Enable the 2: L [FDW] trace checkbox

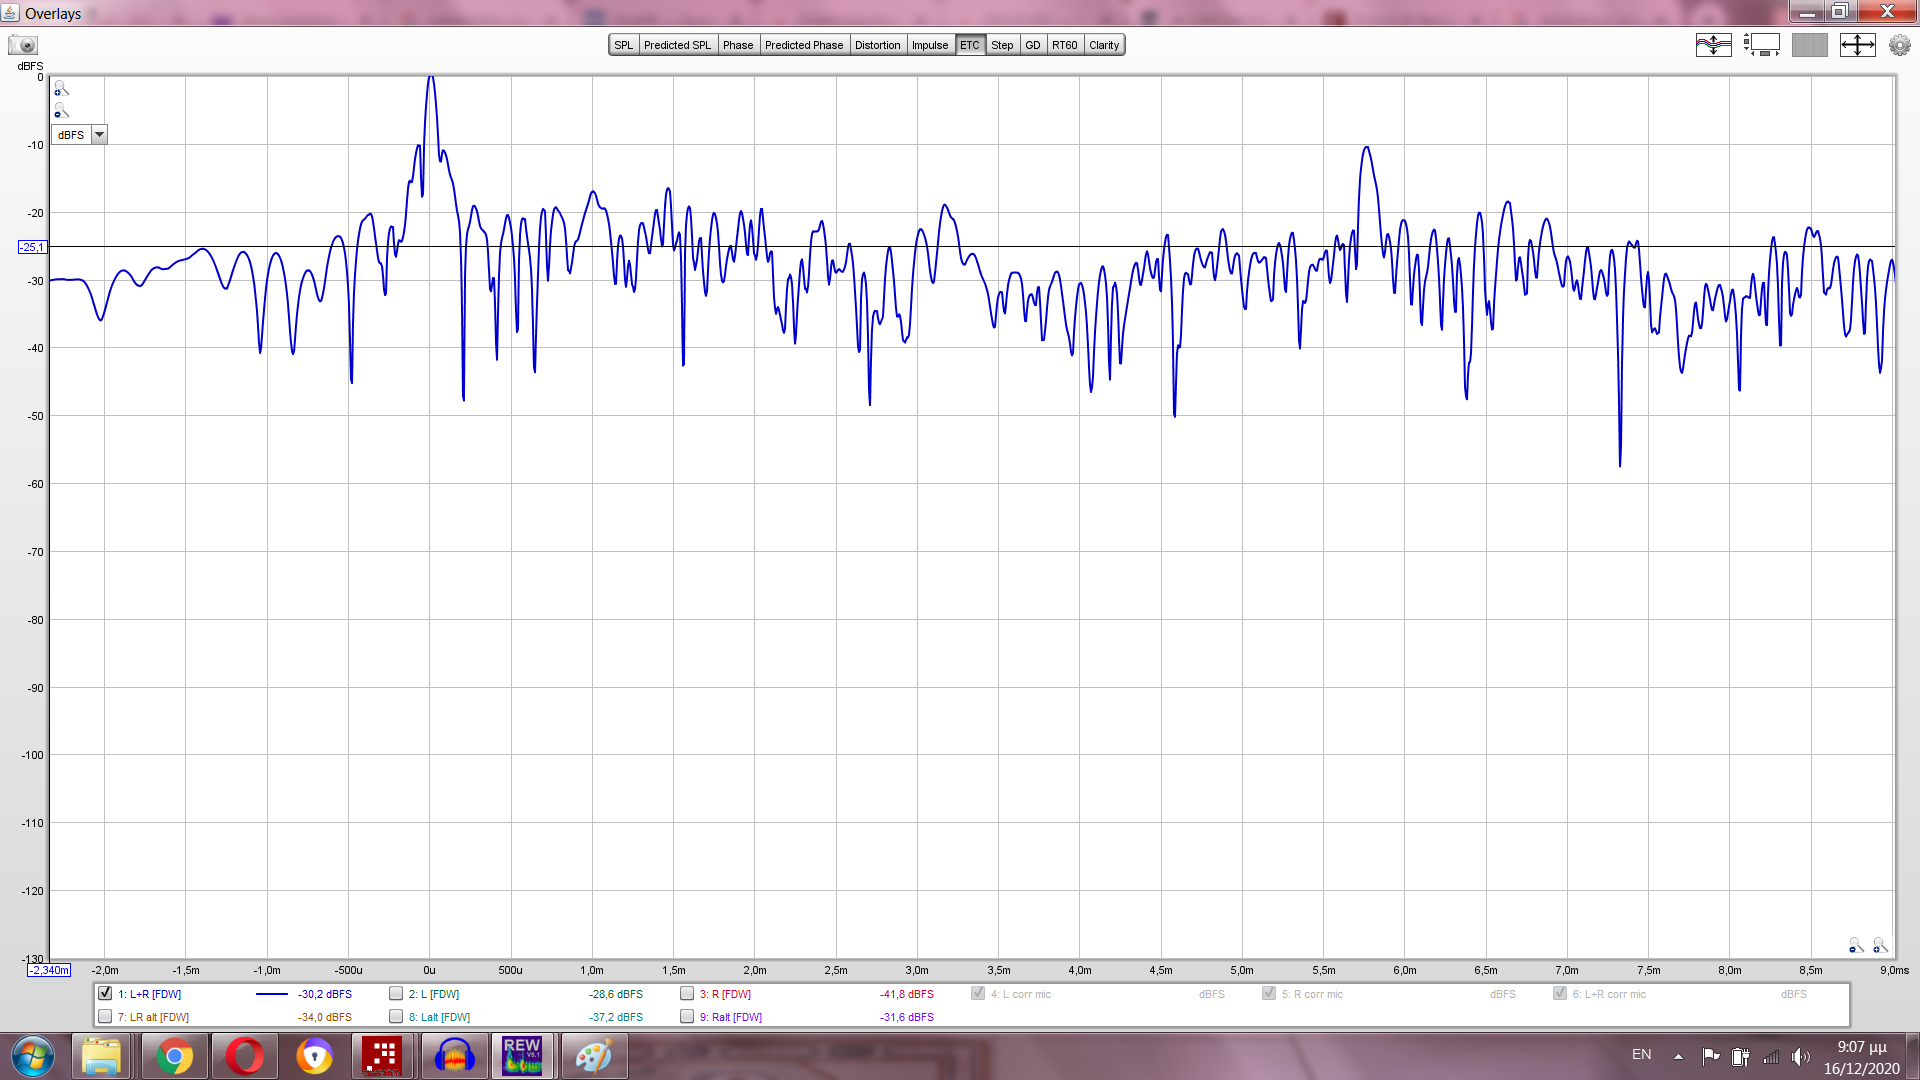396,994
